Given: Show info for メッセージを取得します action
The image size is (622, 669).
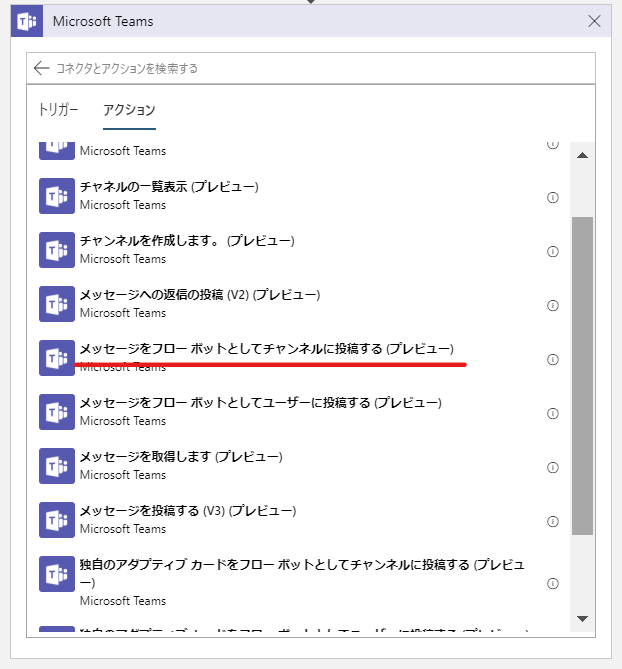Looking at the screenshot, I should click(553, 468).
